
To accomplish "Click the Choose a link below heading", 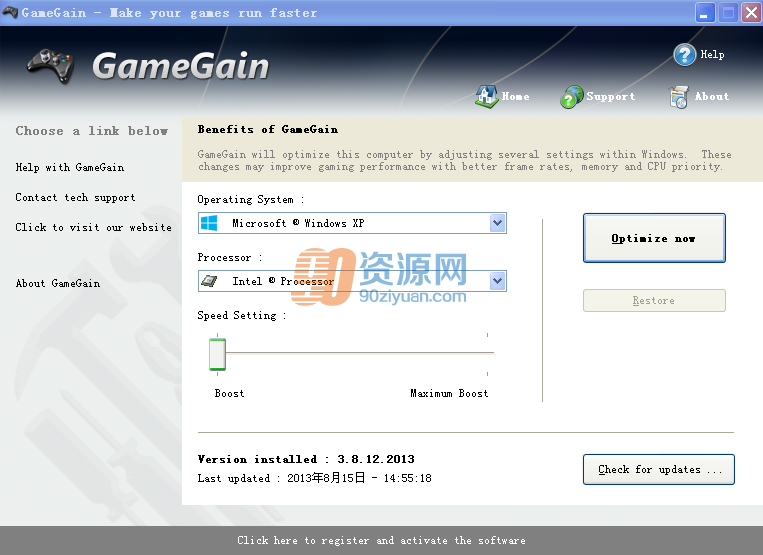I will pos(92,131).
